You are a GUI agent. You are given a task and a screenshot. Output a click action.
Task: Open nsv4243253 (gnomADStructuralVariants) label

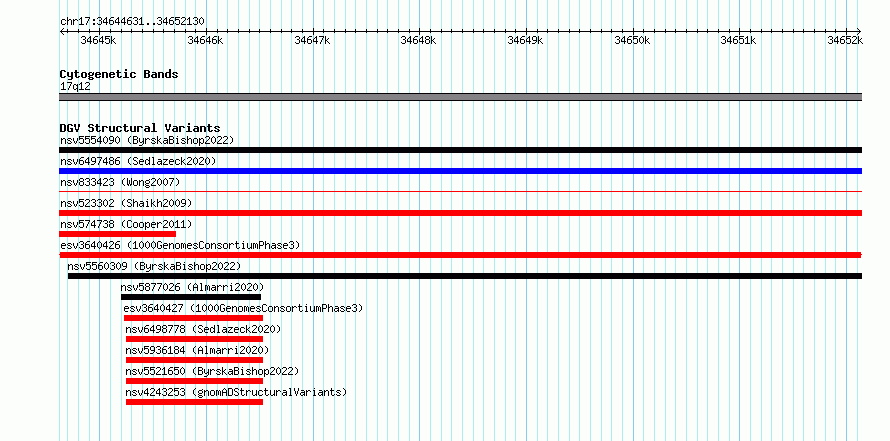tap(236, 392)
